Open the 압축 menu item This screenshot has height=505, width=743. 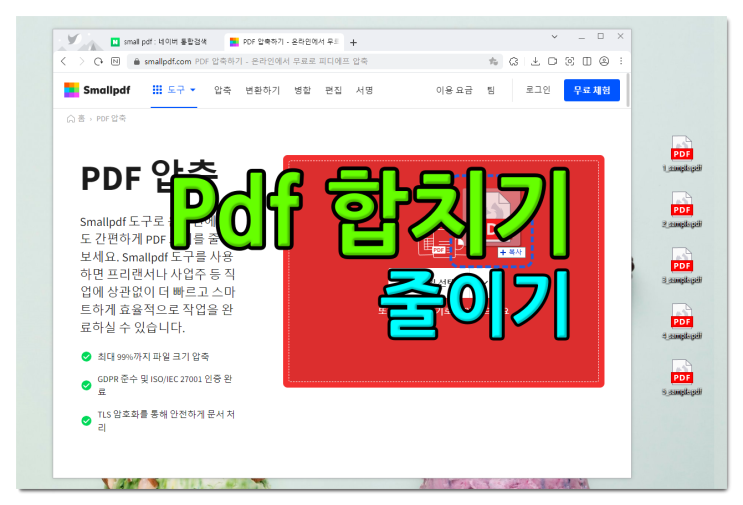(x=222, y=90)
